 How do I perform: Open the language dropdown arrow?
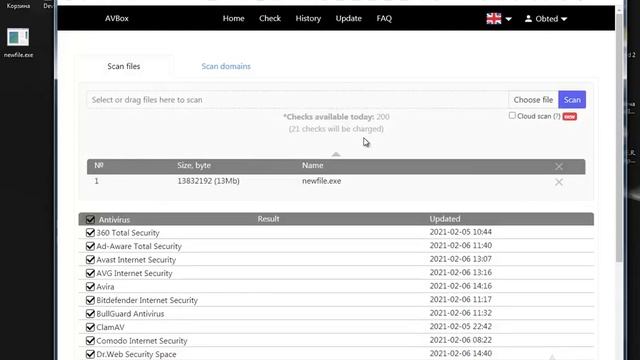click(x=508, y=19)
